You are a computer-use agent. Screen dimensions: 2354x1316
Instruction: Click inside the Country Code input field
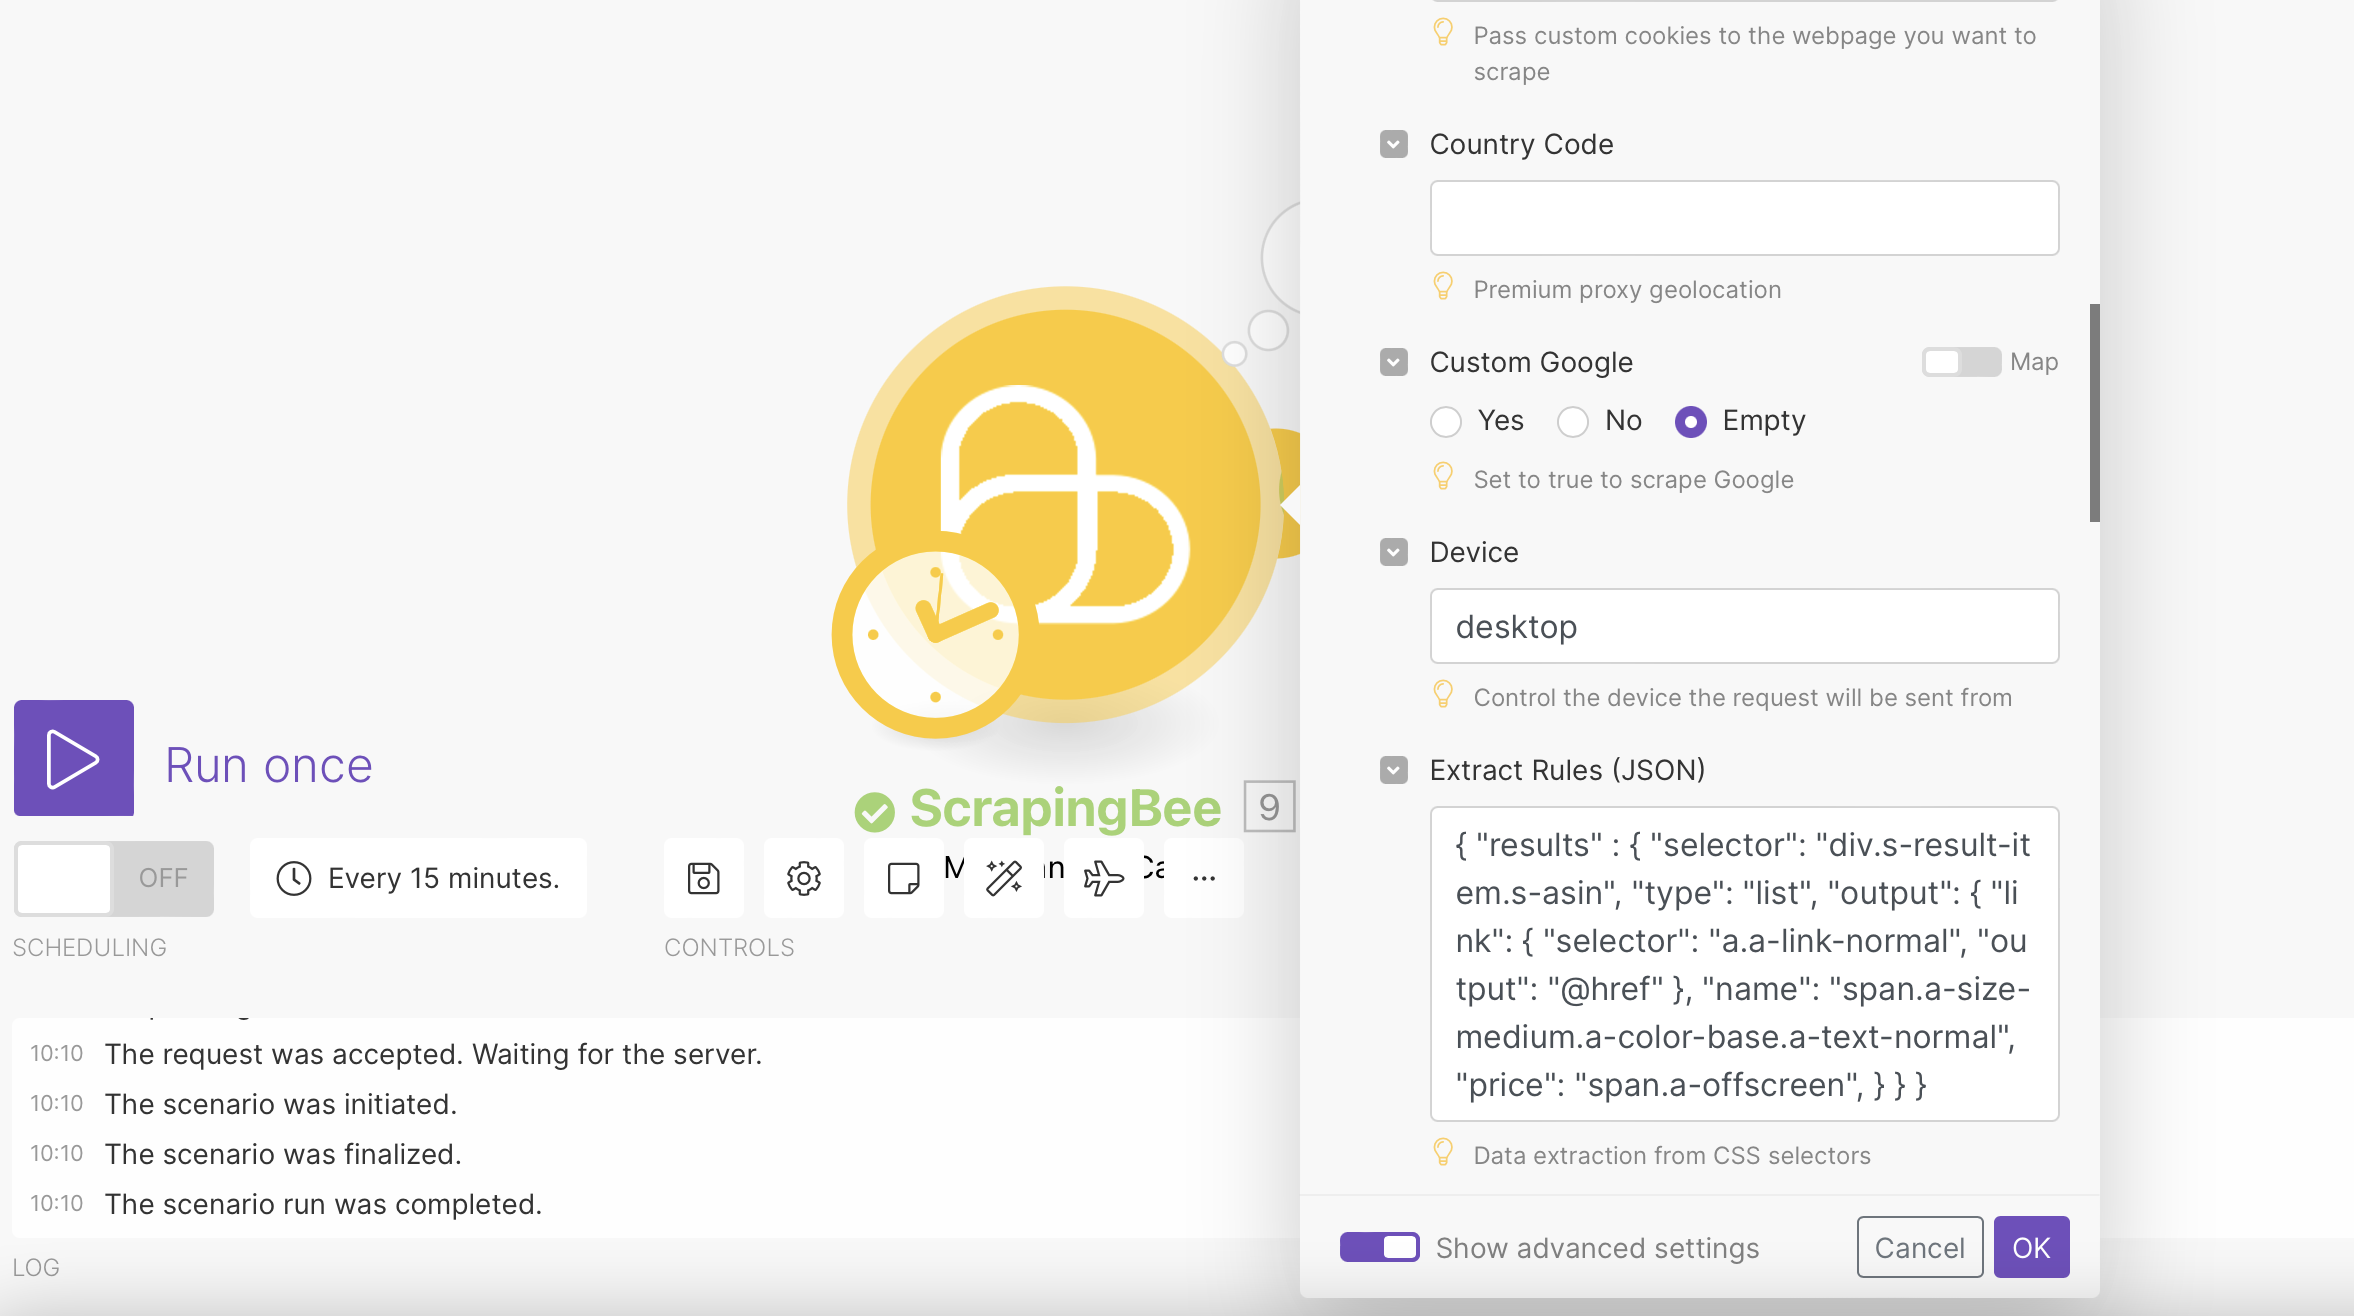coord(1744,218)
